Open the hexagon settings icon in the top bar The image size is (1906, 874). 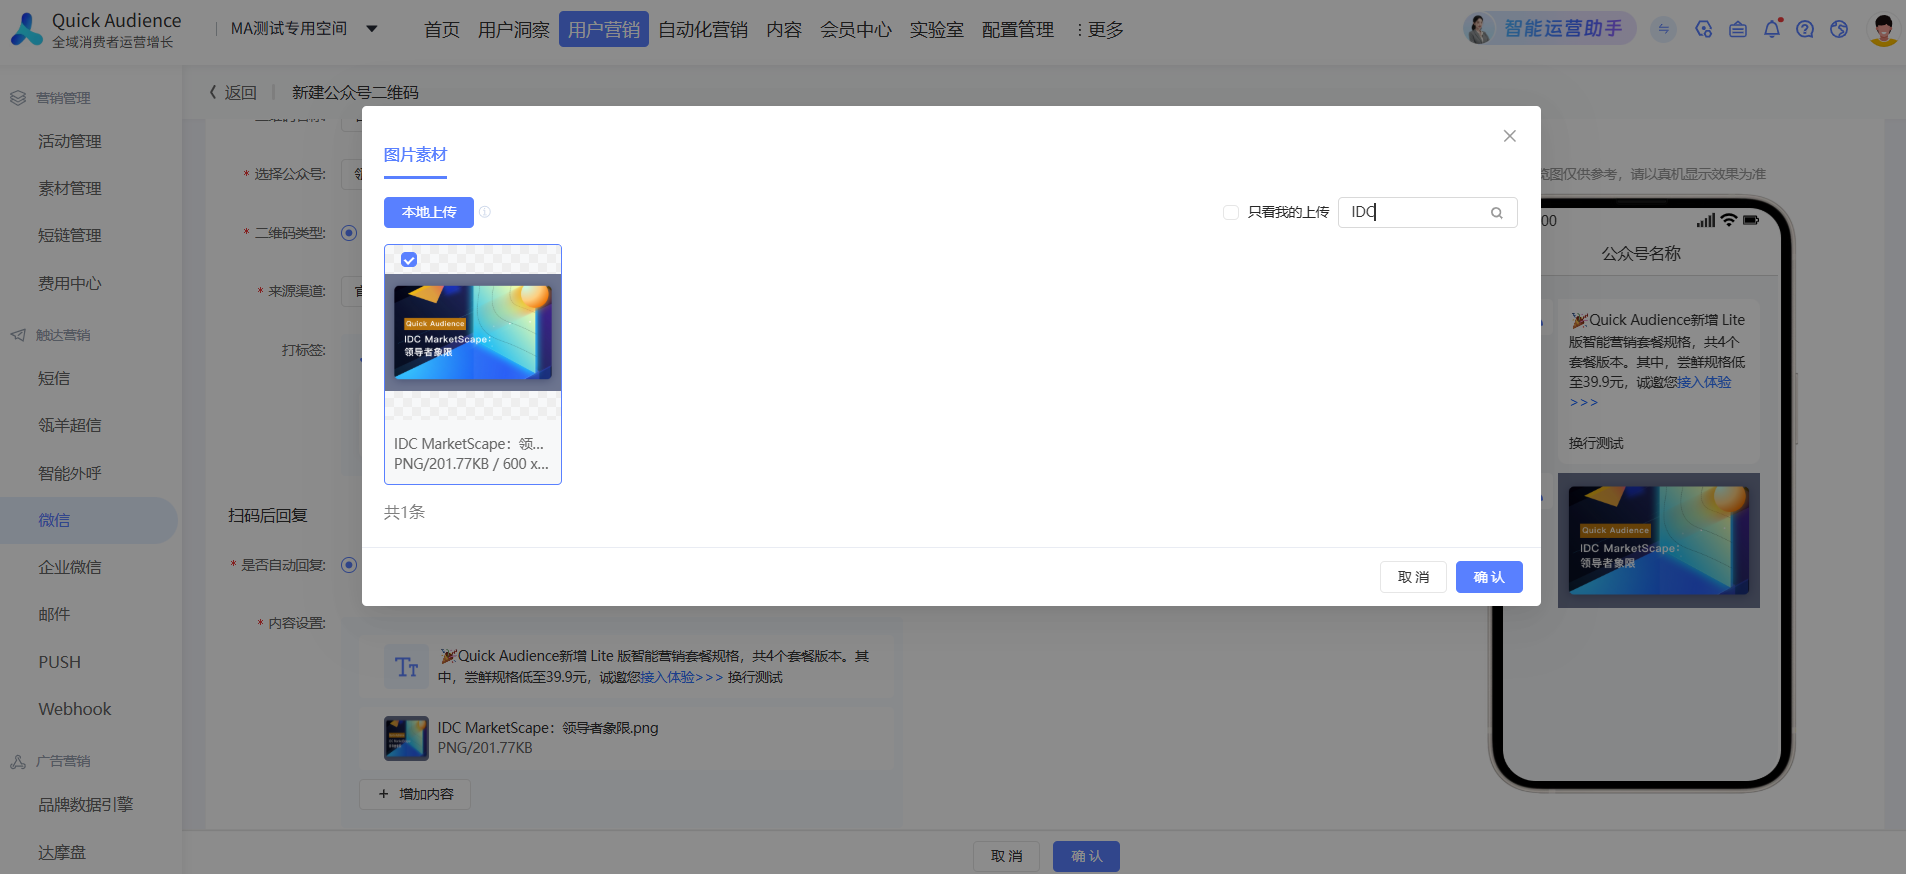pos(1704,29)
